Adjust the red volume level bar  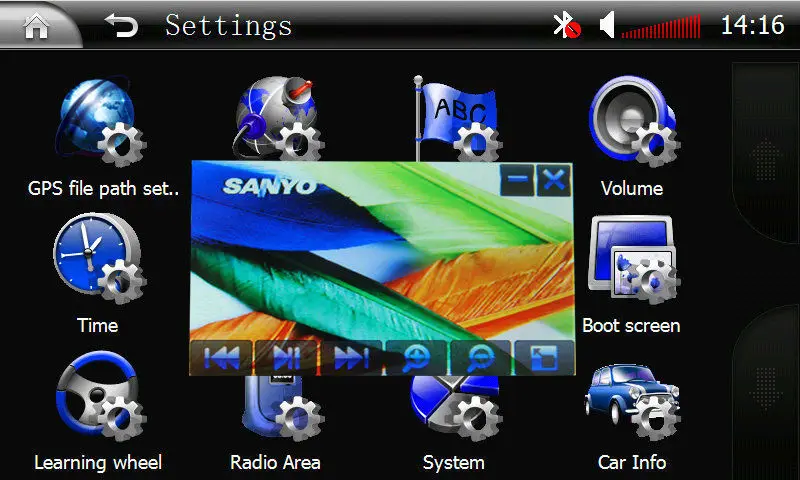[x=661, y=26]
